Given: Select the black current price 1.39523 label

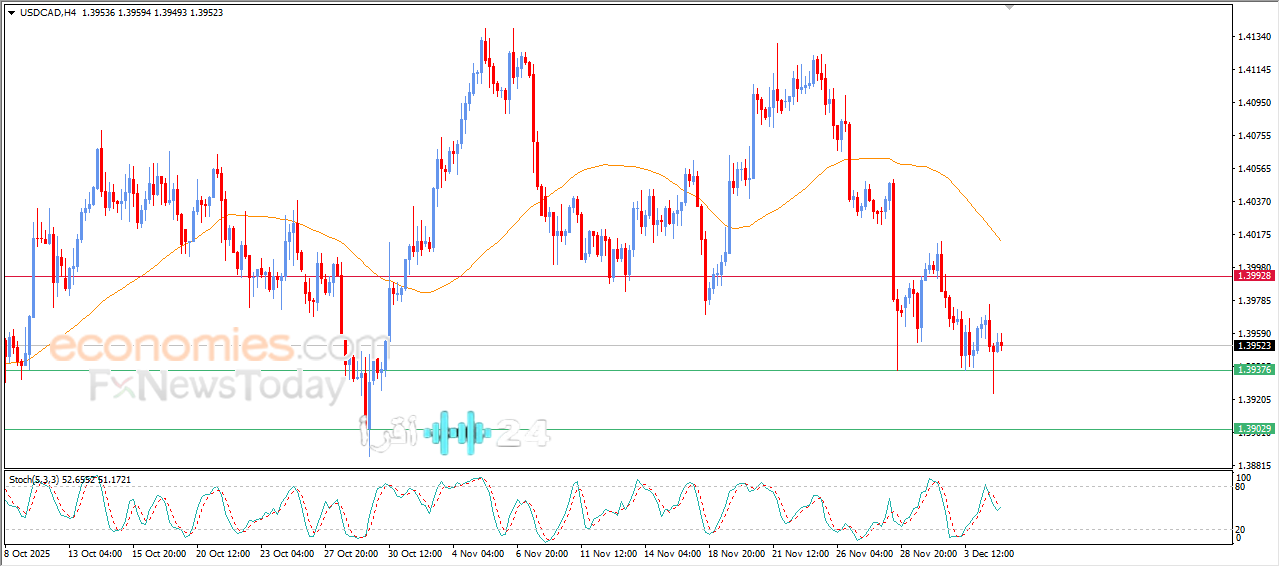Looking at the screenshot, I should click(x=1254, y=346).
